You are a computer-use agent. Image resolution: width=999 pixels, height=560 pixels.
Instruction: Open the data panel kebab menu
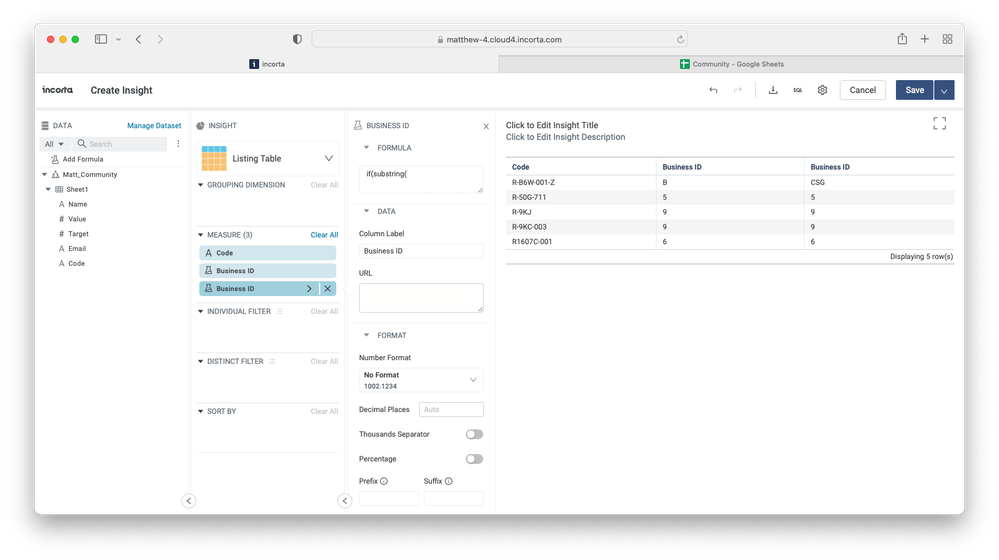[x=179, y=144]
